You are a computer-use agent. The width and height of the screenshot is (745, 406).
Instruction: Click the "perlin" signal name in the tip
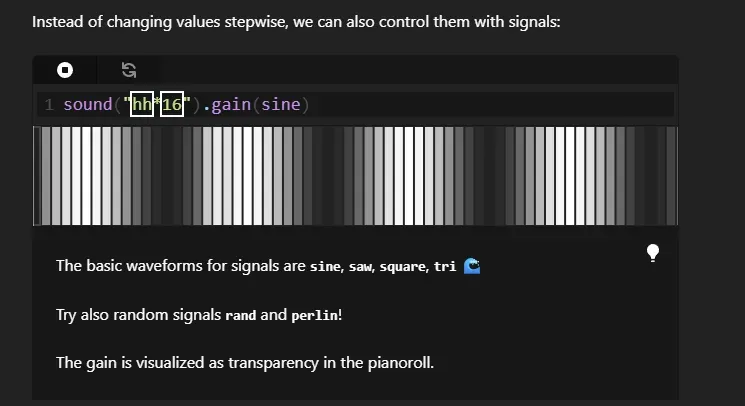pyautogui.click(x=315, y=316)
